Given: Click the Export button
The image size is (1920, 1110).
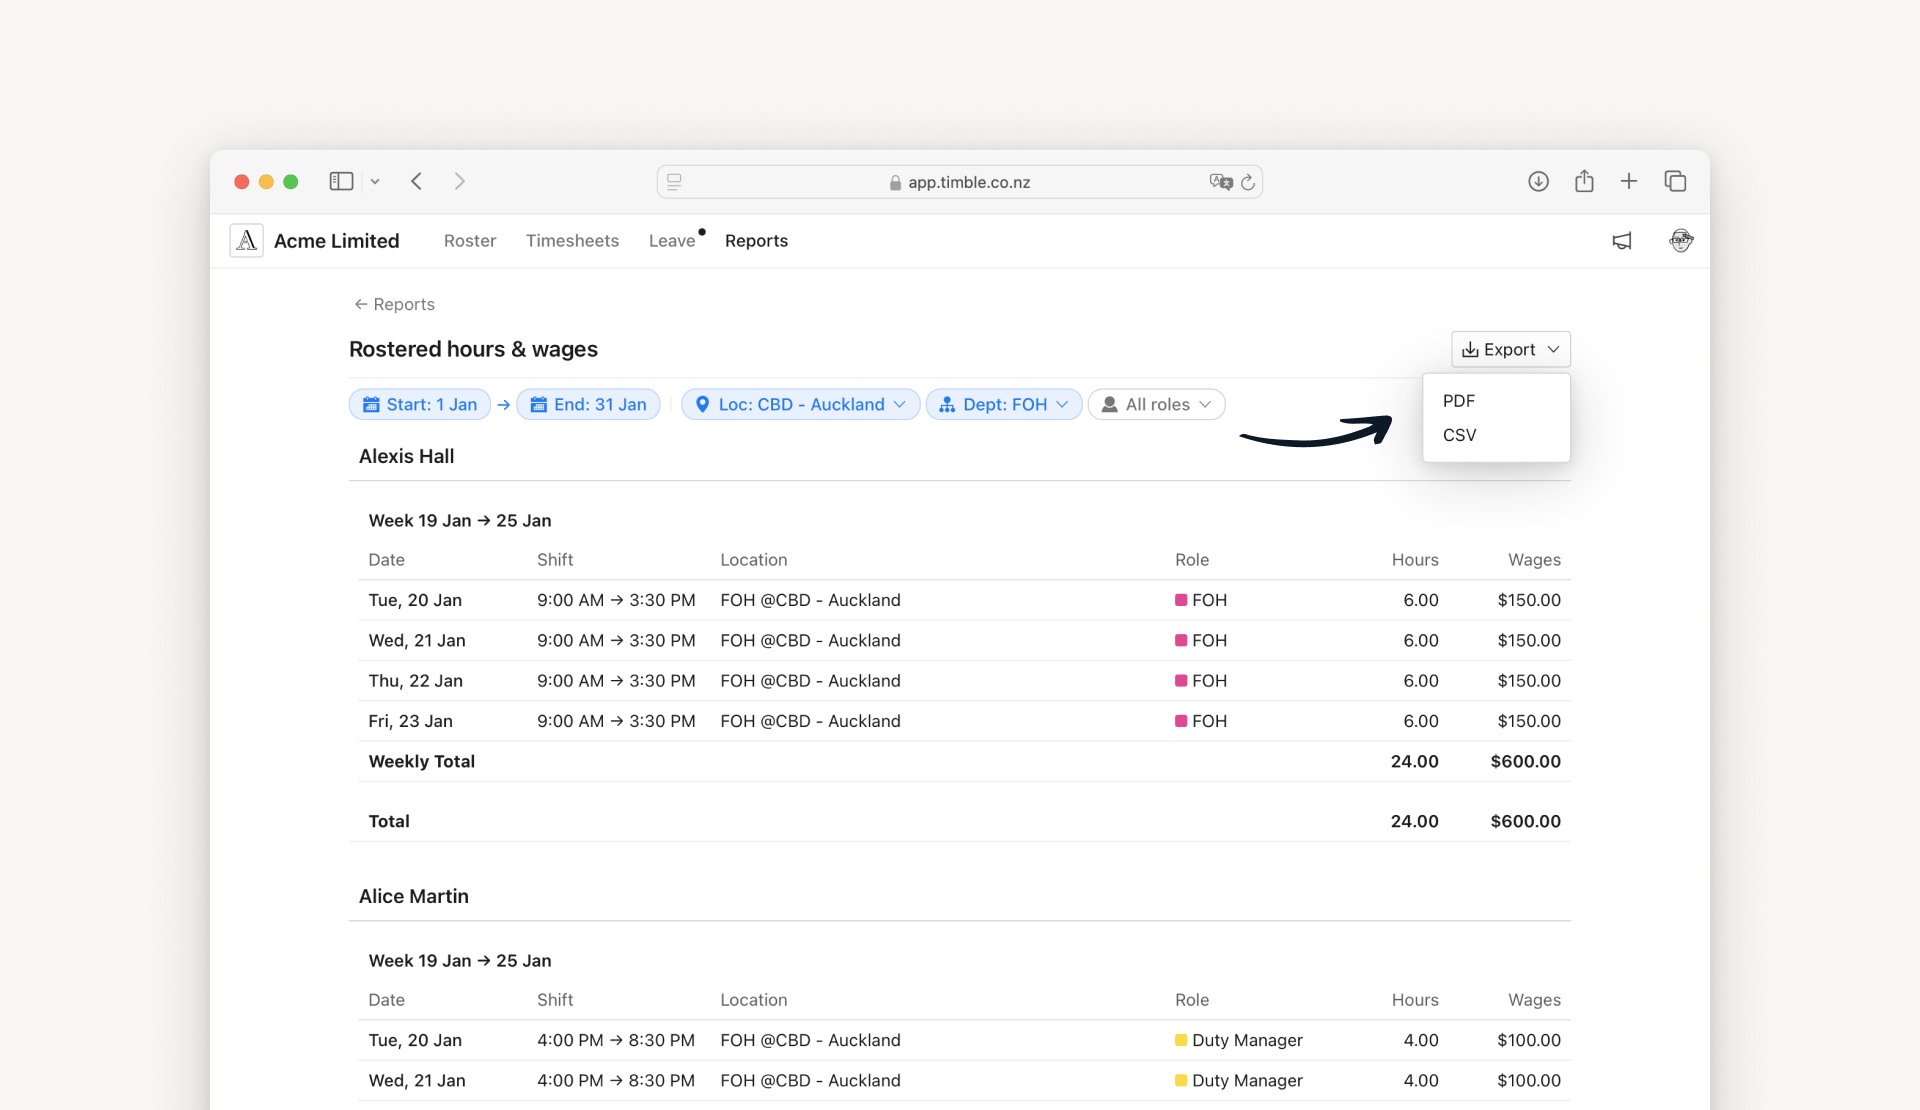Looking at the screenshot, I should click(x=1510, y=350).
